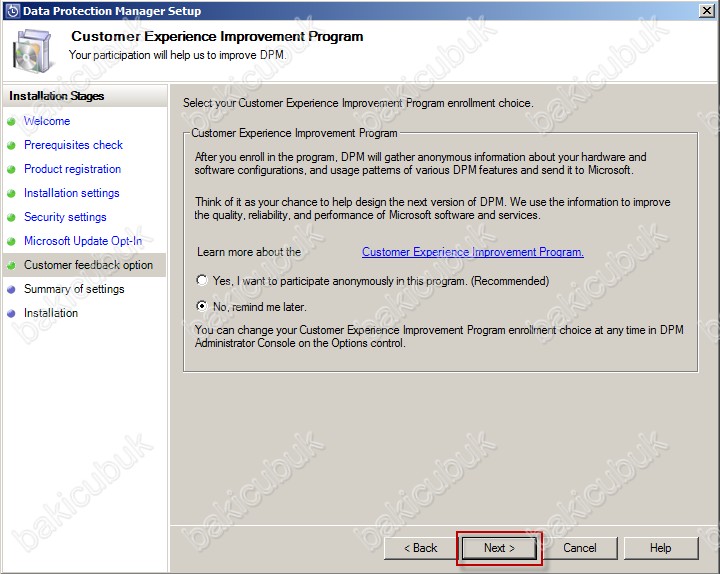Go to Microsoft Update Opt-In stage

83,241
